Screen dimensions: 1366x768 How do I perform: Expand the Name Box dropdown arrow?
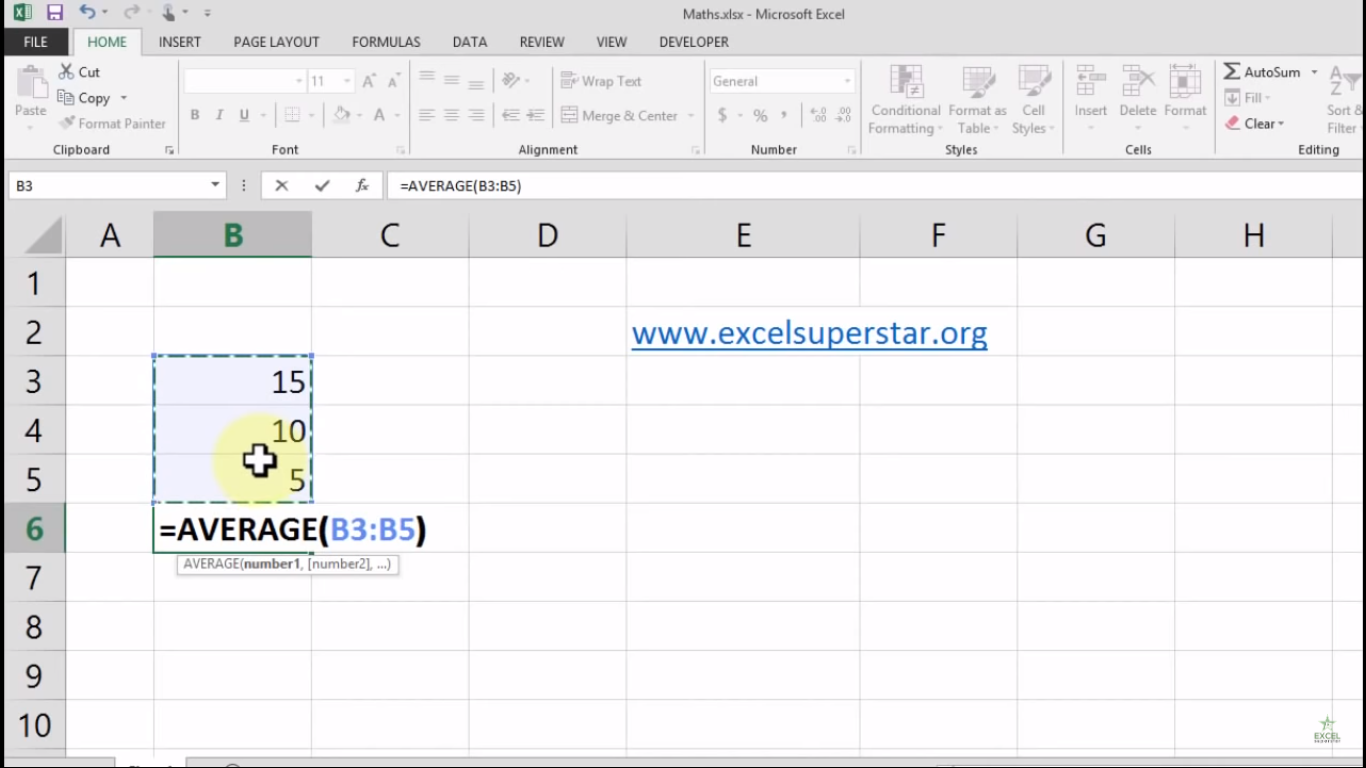pos(215,186)
